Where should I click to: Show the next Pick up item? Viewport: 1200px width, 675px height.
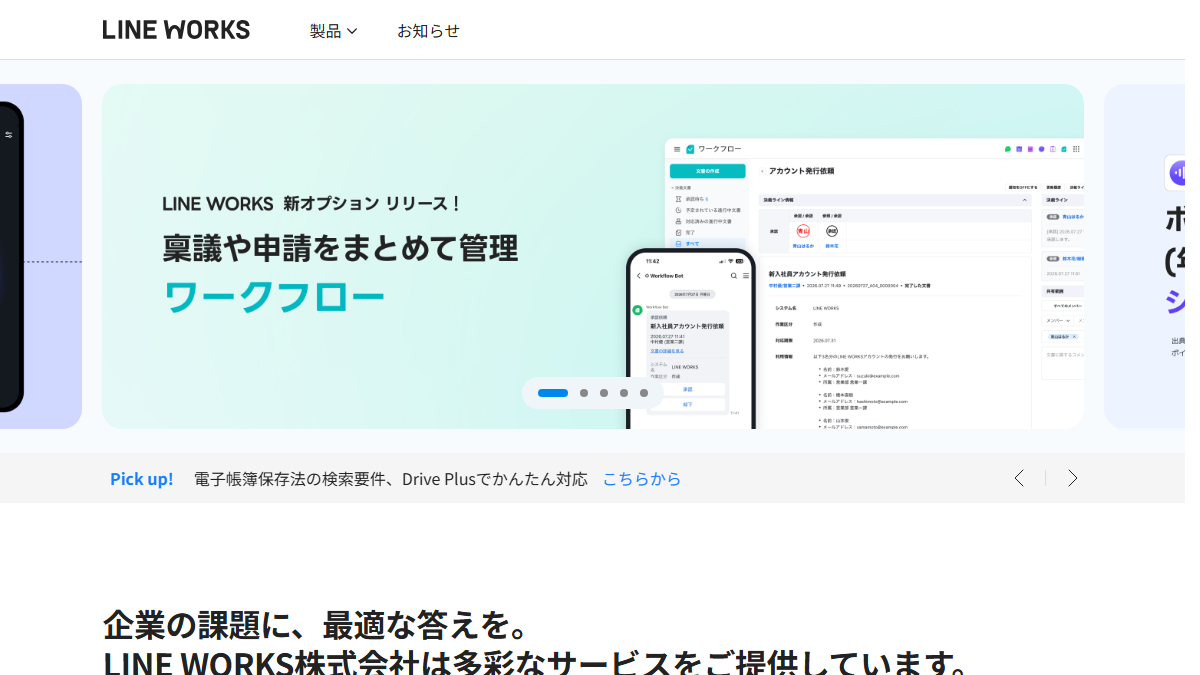pyautogui.click(x=1072, y=478)
